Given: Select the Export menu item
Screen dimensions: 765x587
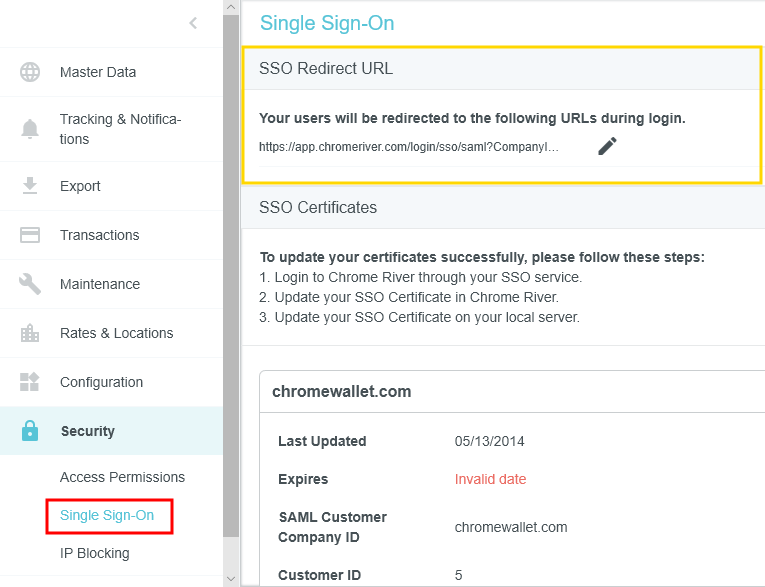Looking at the screenshot, I should click(x=80, y=186).
